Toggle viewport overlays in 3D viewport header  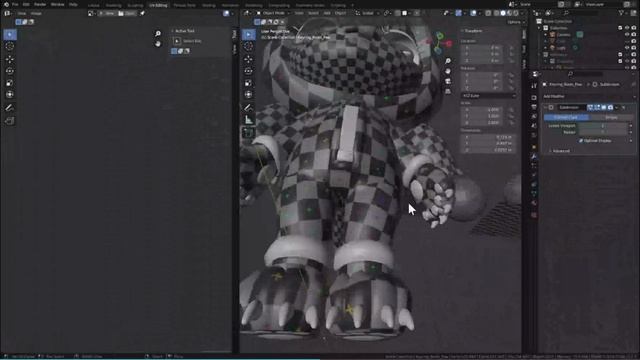(473, 13)
